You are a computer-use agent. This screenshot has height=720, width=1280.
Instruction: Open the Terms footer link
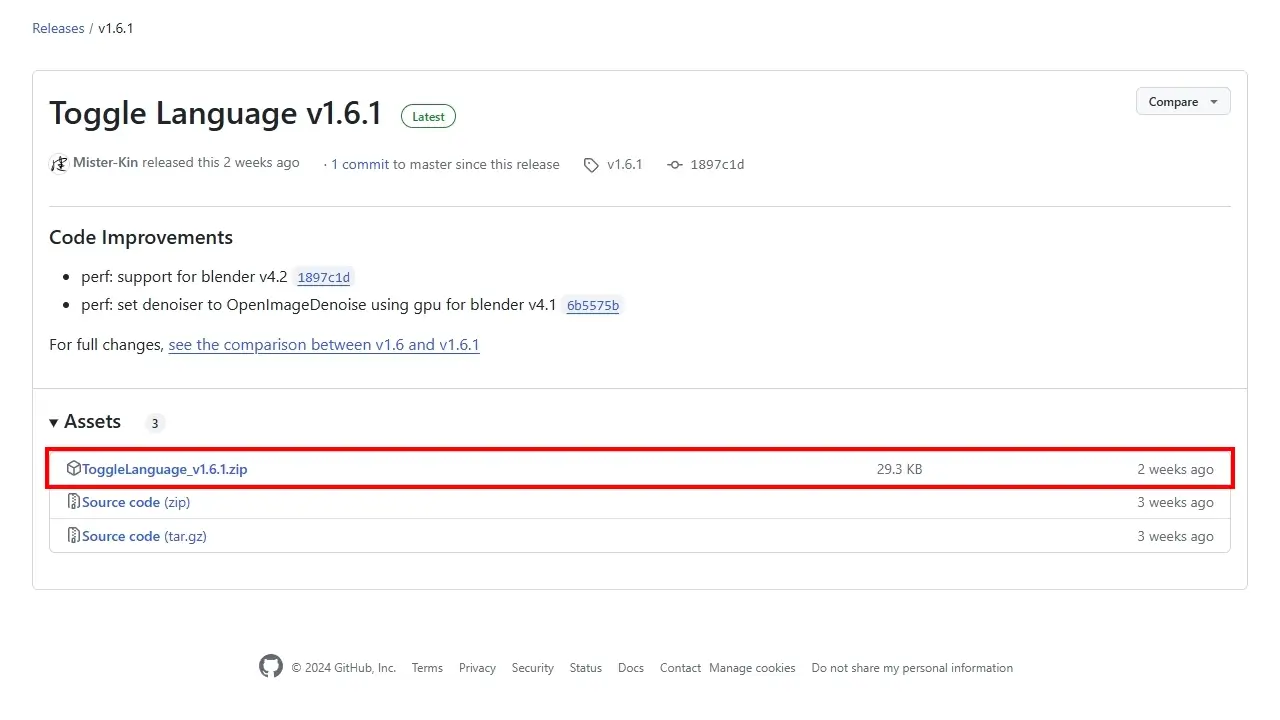pyautogui.click(x=427, y=668)
